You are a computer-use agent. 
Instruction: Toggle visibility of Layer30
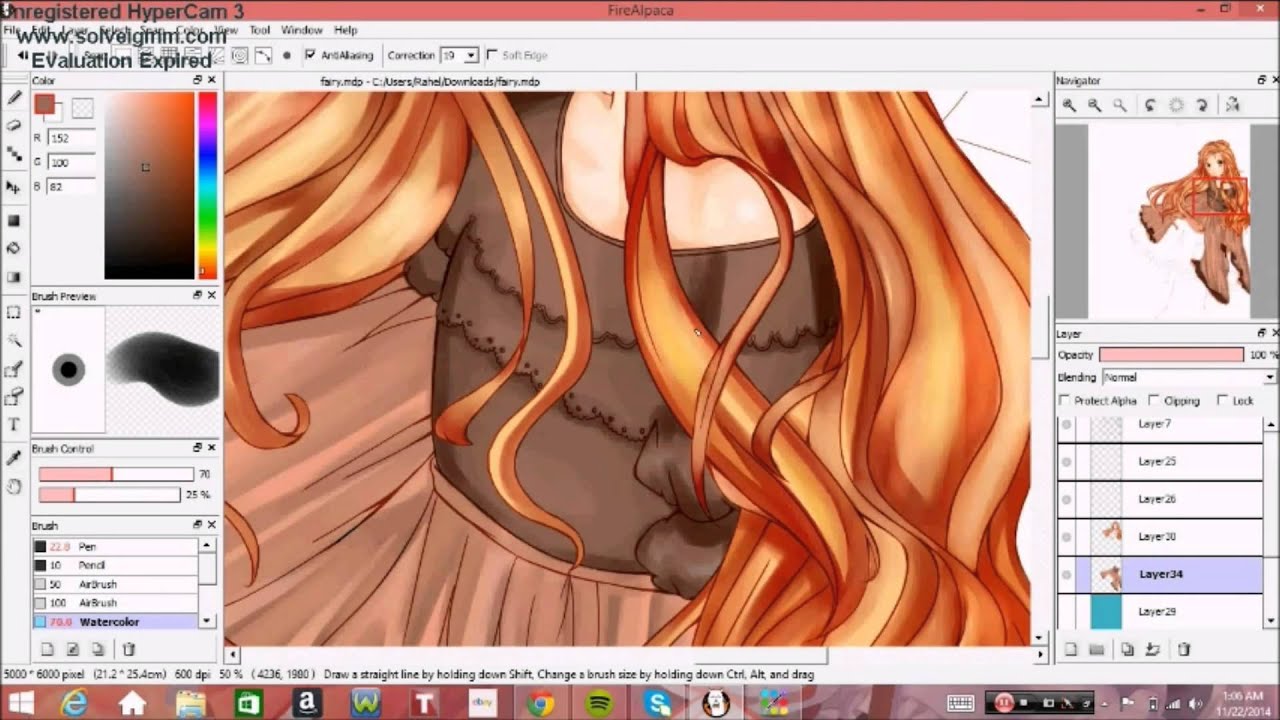pyautogui.click(x=1066, y=536)
